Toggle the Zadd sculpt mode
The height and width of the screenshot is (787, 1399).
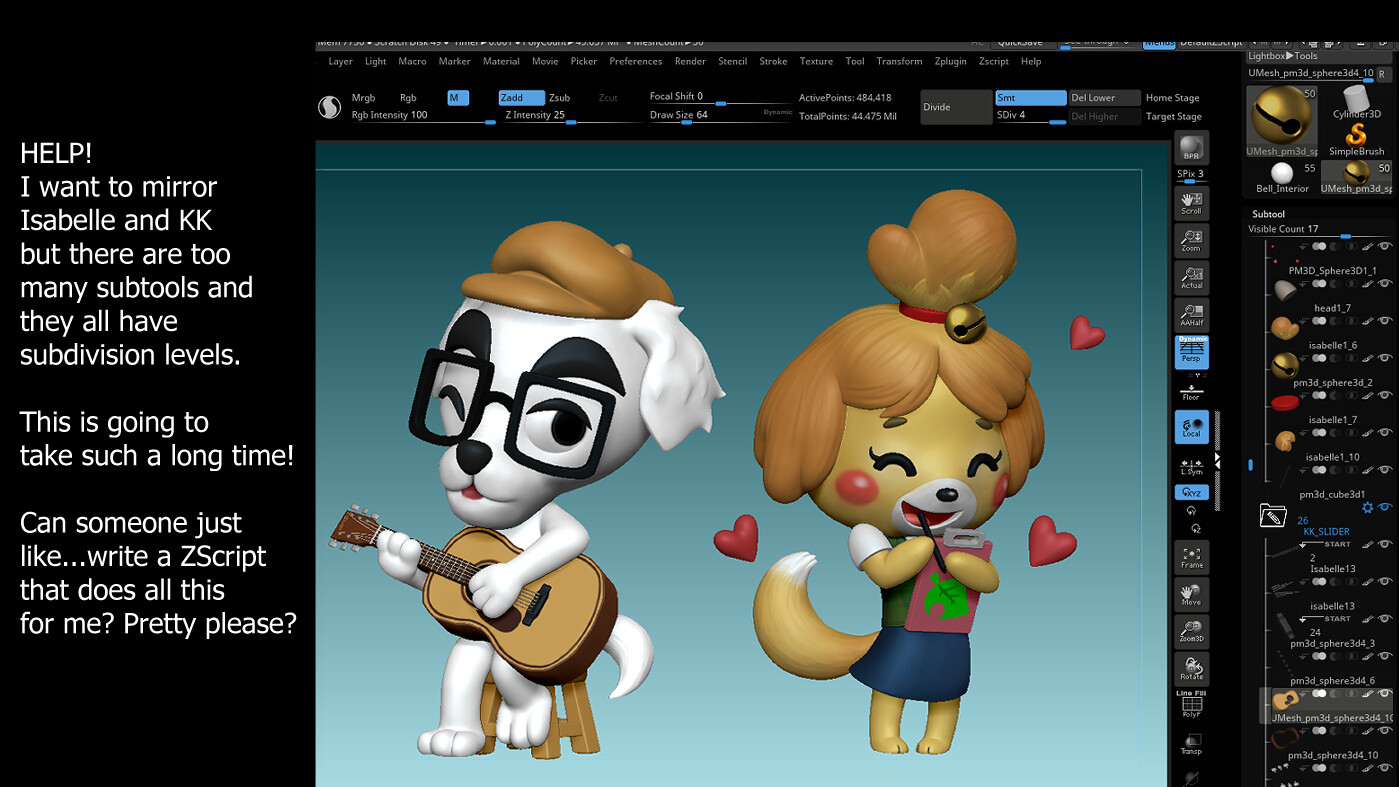pos(521,98)
